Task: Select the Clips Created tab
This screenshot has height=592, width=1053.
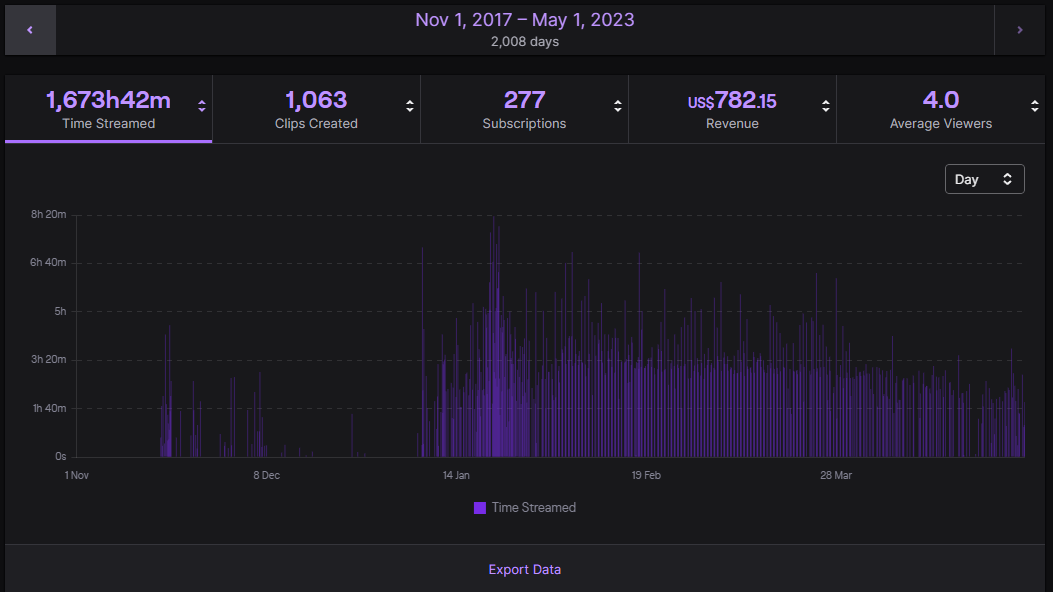Action: (316, 109)
